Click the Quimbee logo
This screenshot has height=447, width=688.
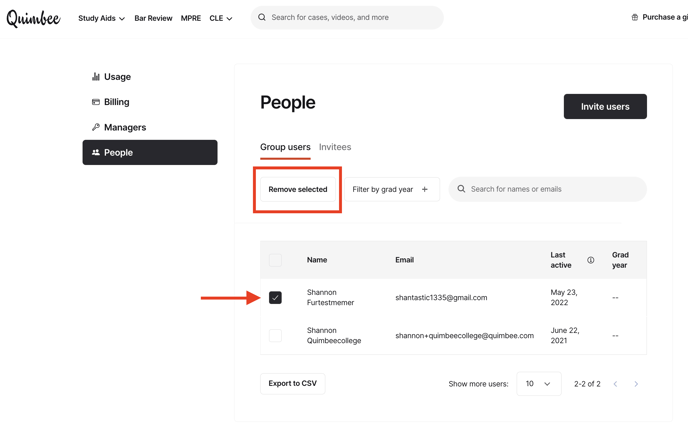pos(33,18)
